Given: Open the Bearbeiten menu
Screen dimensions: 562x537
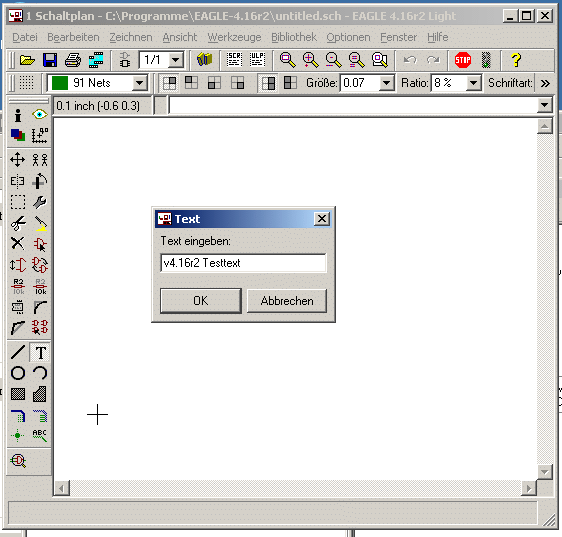Looking at the screenshot, I should coord(73,37).
